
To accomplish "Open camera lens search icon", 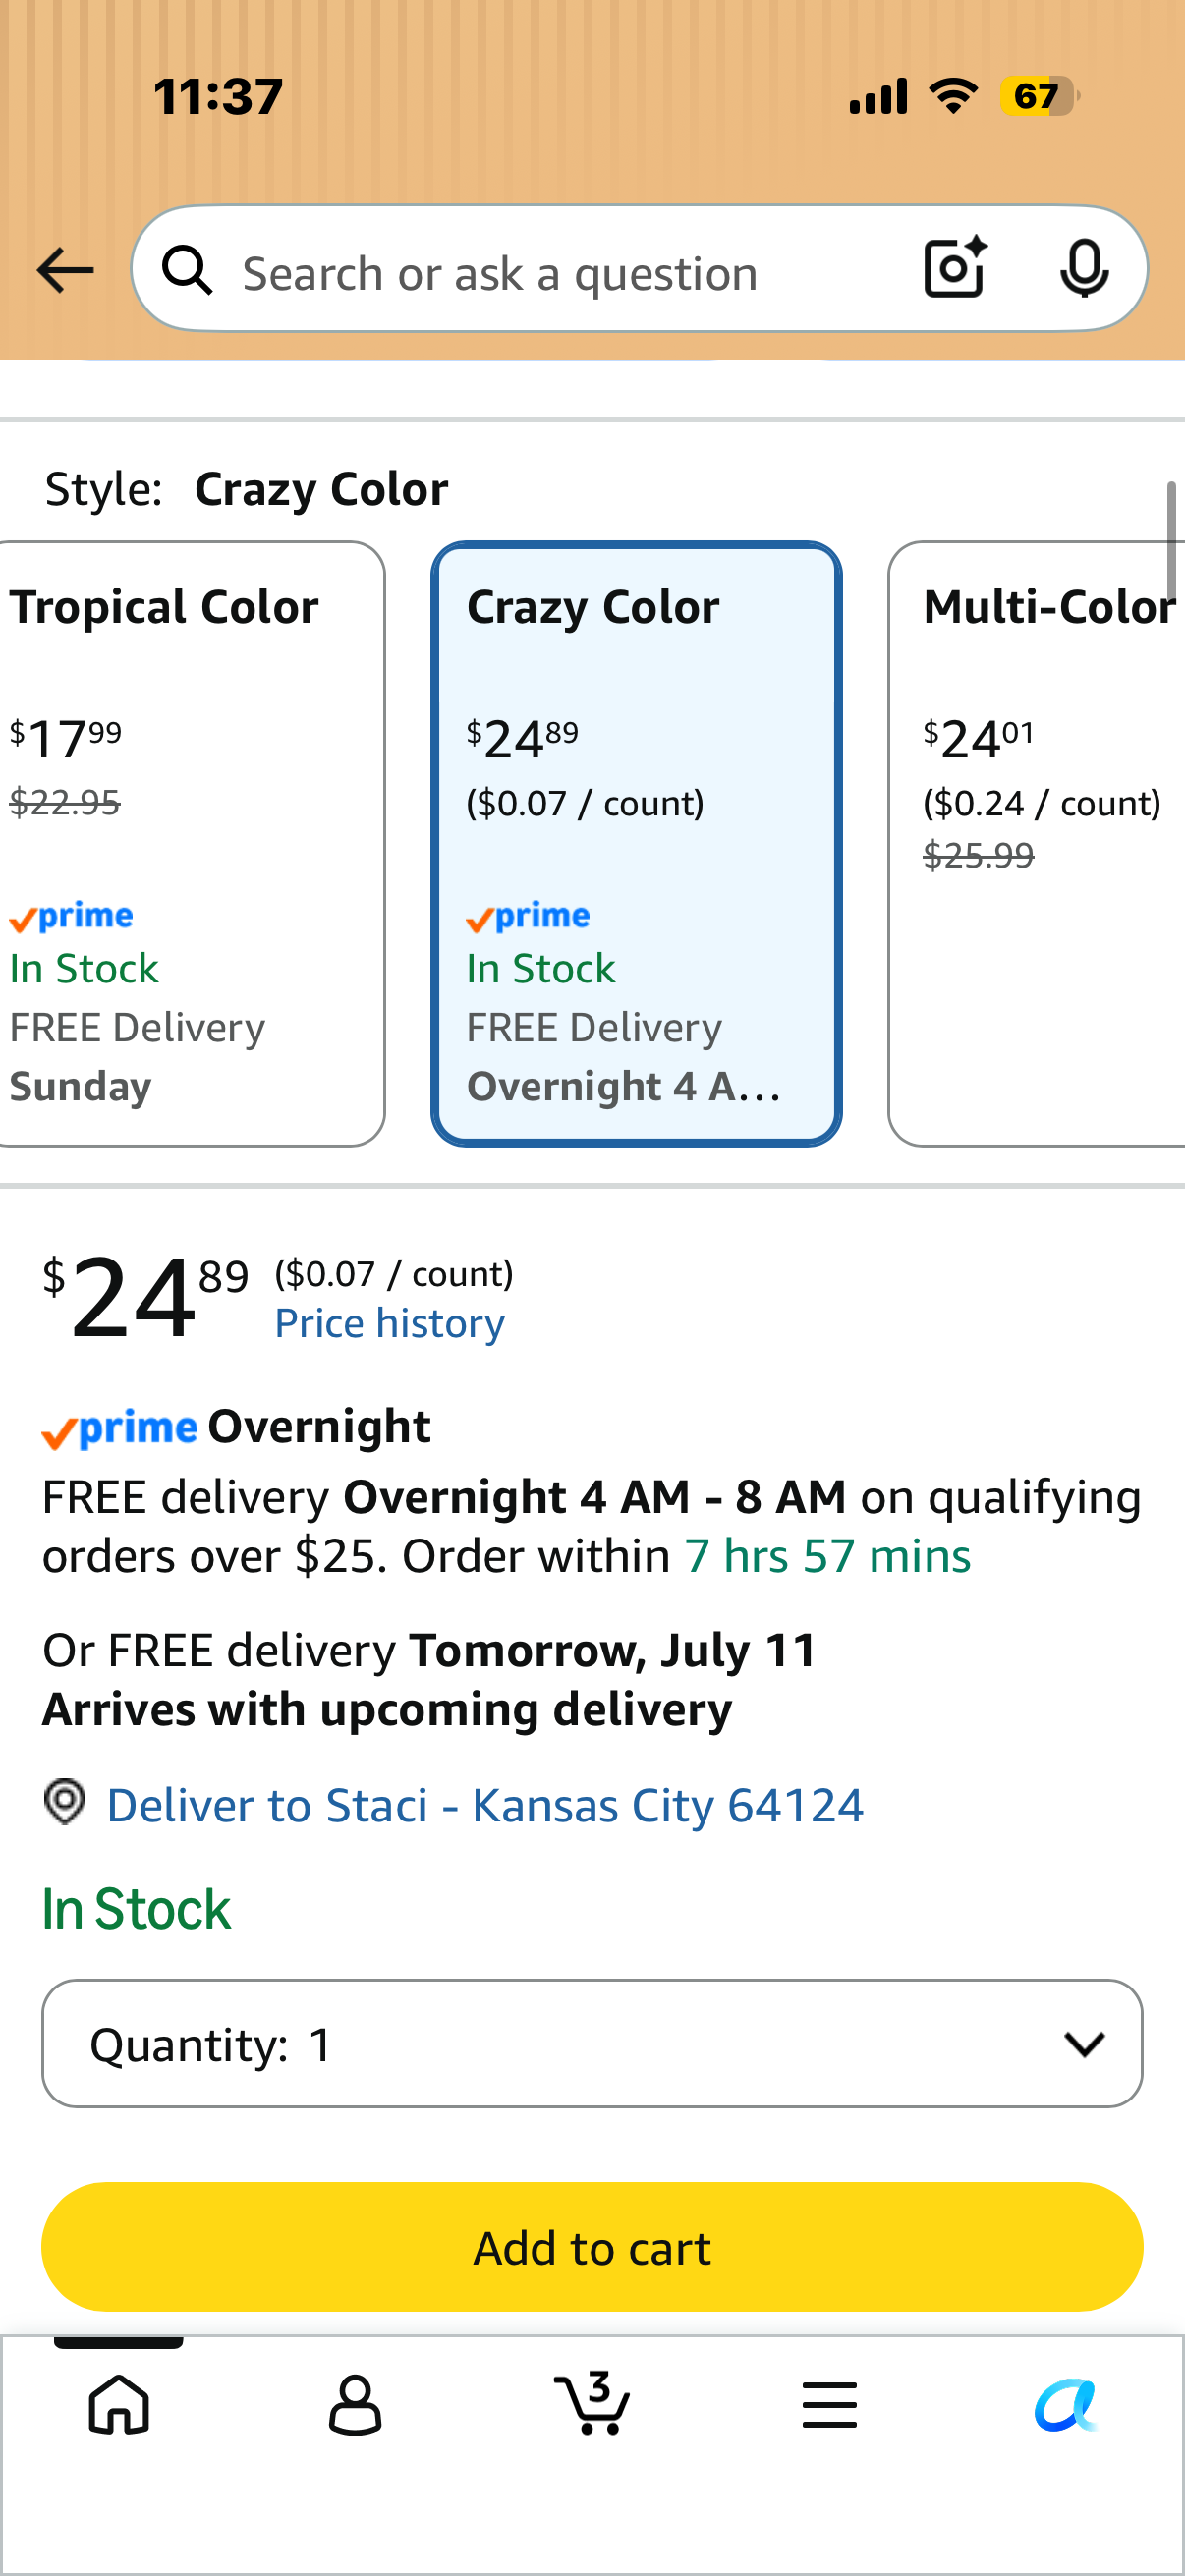I will [x=955, y=268].
